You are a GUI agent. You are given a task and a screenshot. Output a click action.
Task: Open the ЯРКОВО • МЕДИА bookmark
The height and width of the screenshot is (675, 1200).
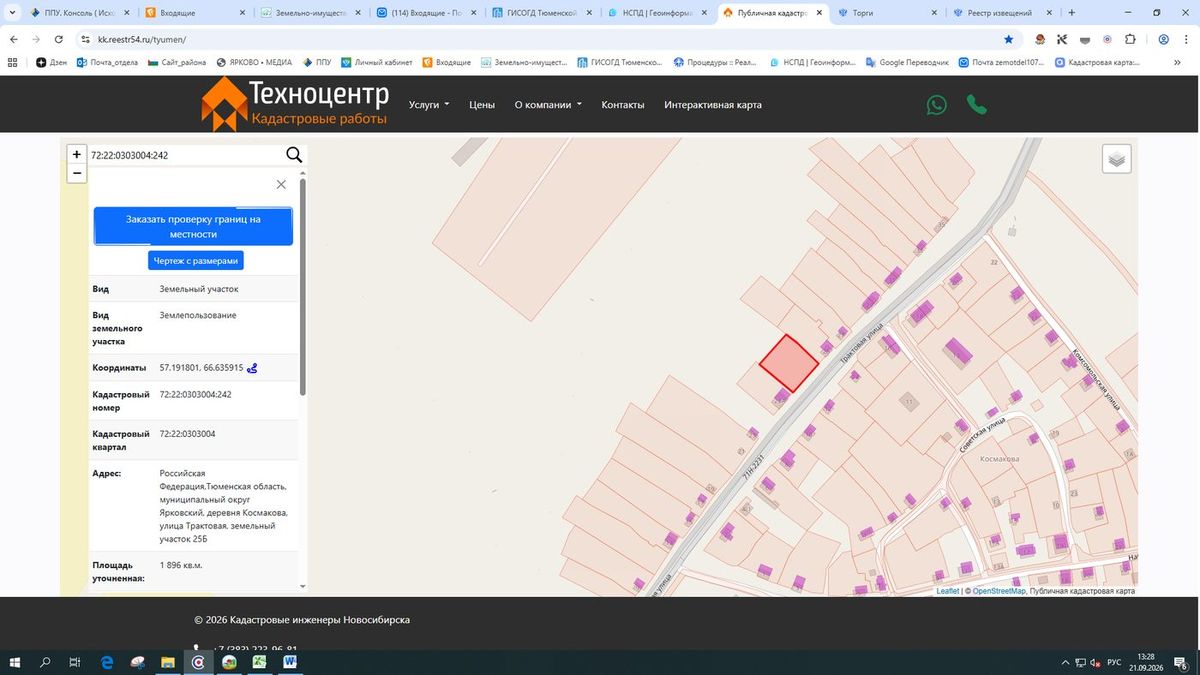(253, 62)
